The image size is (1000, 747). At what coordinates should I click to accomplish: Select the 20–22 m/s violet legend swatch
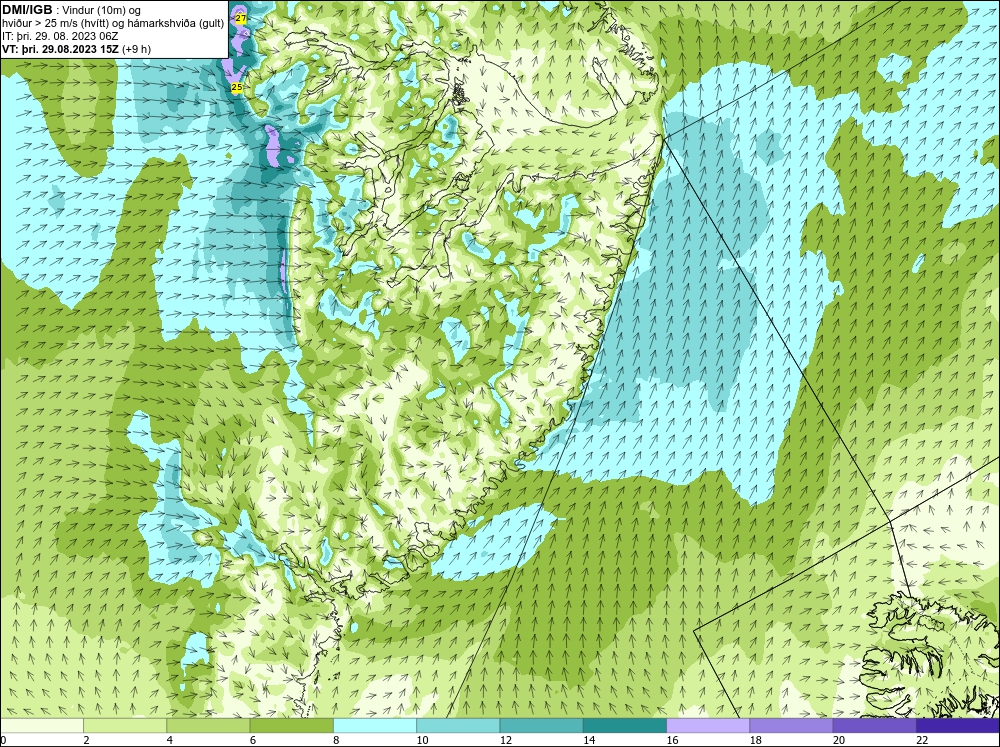[x=874, y=725]
